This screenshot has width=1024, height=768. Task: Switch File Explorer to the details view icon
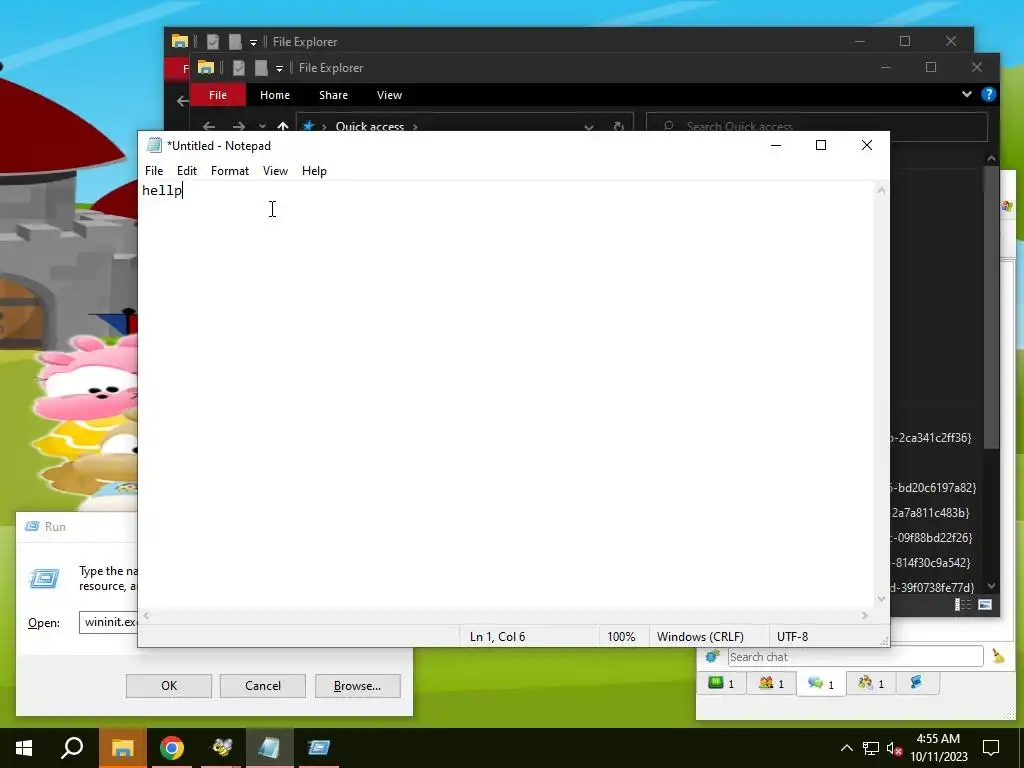click(x=963, y=605)
